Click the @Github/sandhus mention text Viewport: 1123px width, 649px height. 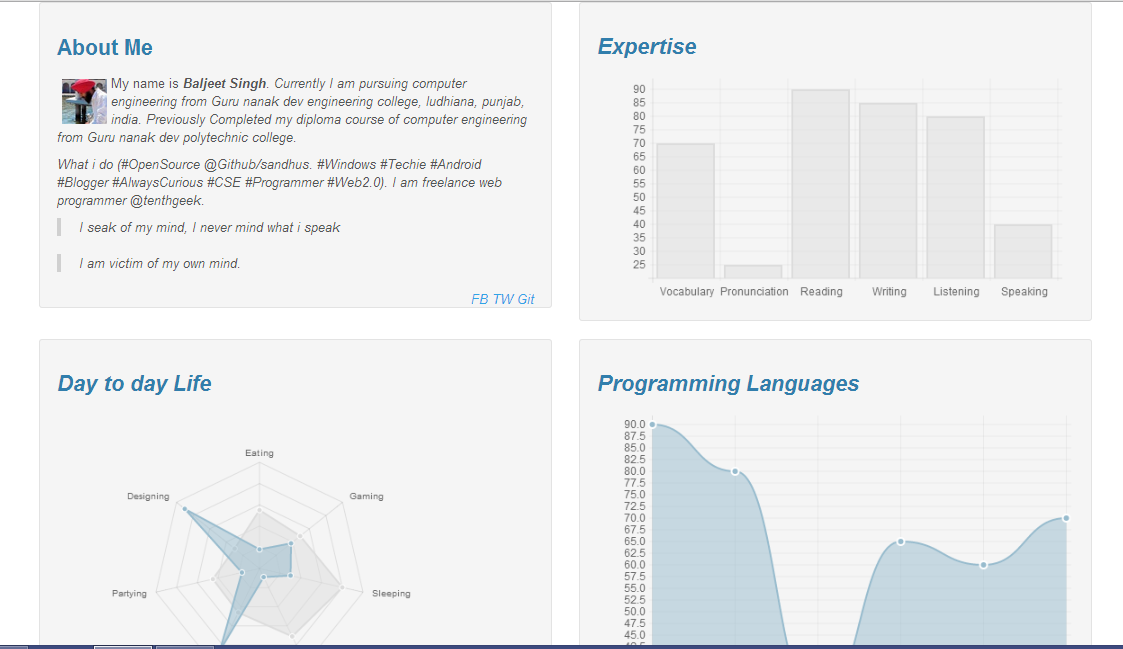tap(258, 165)
